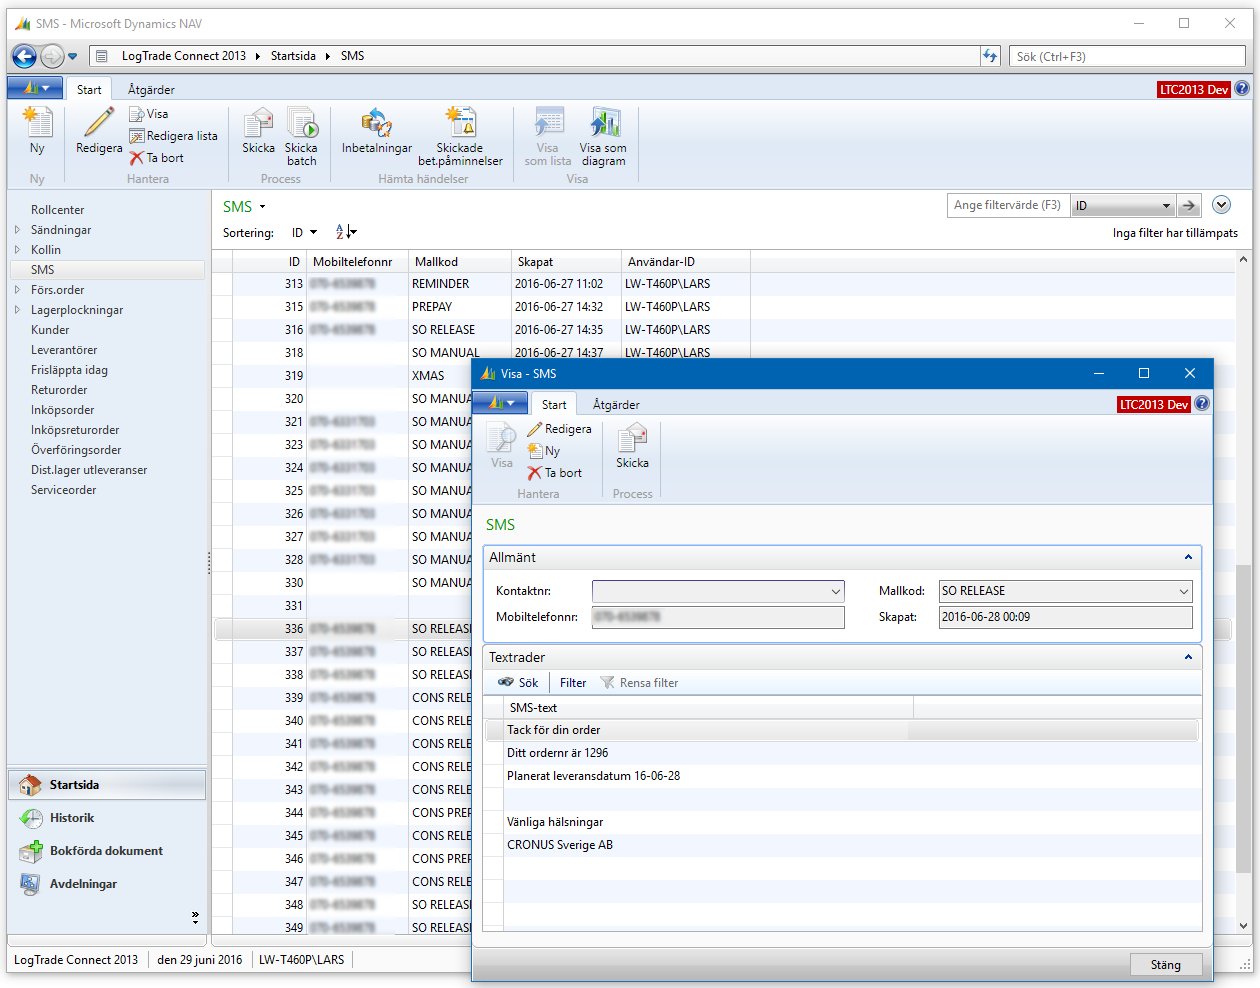Click Redigera lista in the main ribbon
The height and width of the screenshot is (988, 1260).
click(173, 136)
